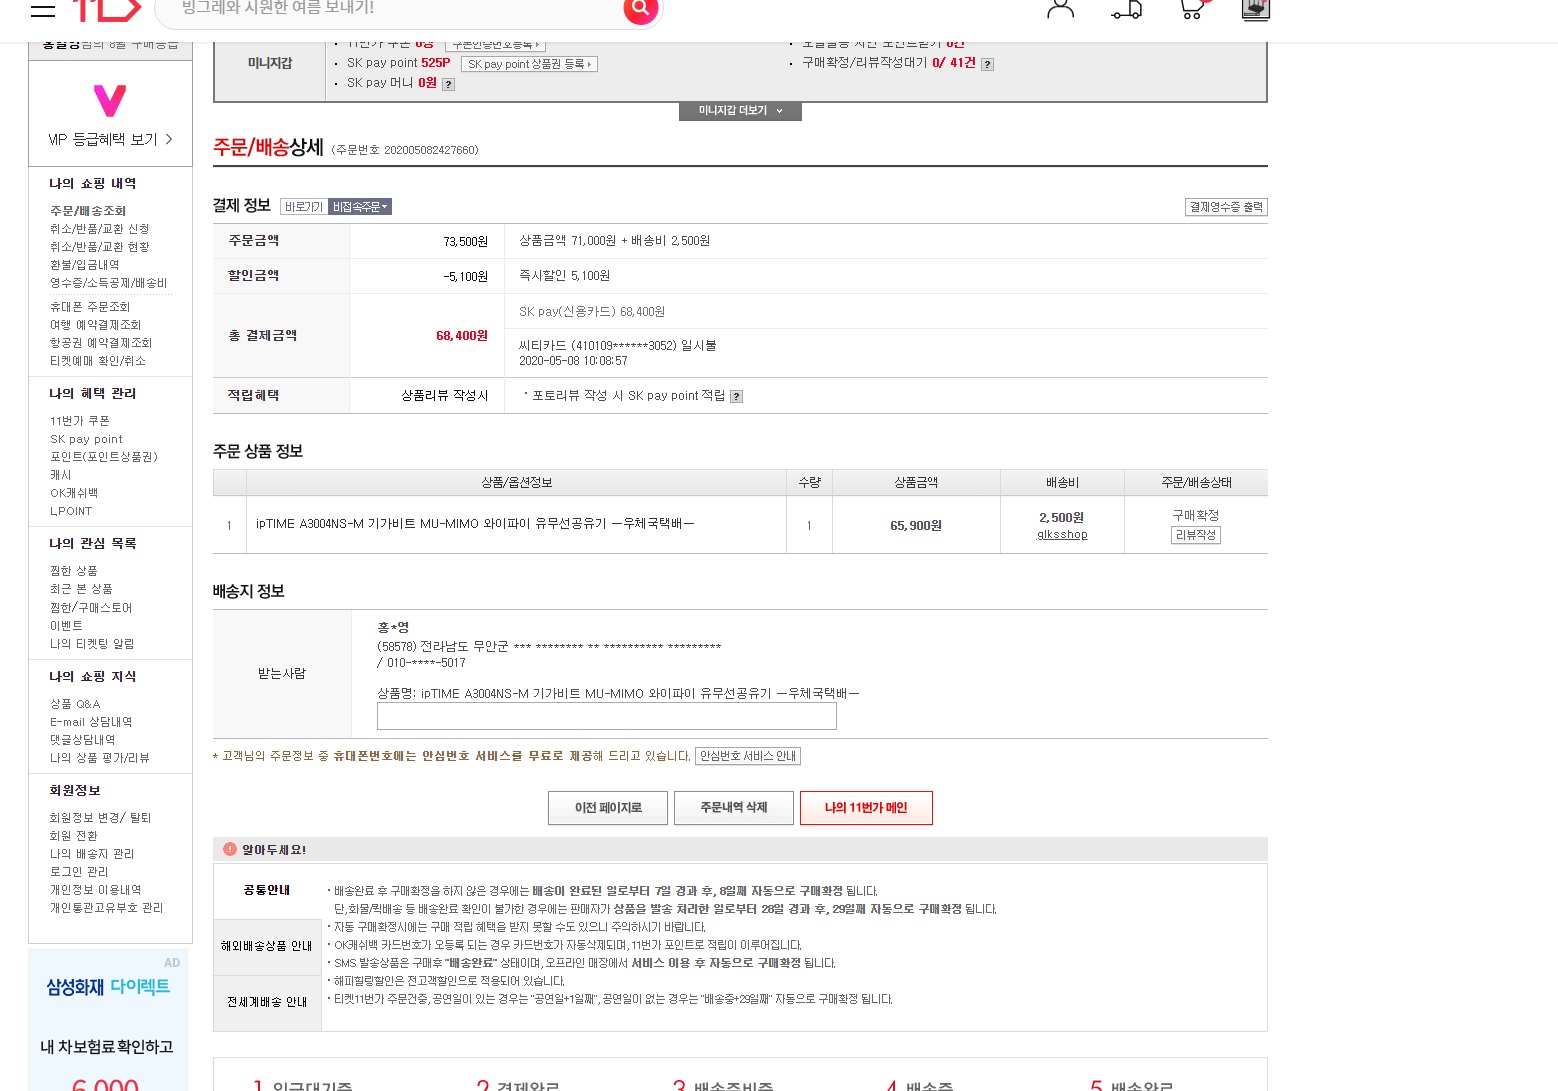Open 나의 티켓팅 알림 sidebar link
Viewport: 1558px width, 1091px height.
coord(92,644)
